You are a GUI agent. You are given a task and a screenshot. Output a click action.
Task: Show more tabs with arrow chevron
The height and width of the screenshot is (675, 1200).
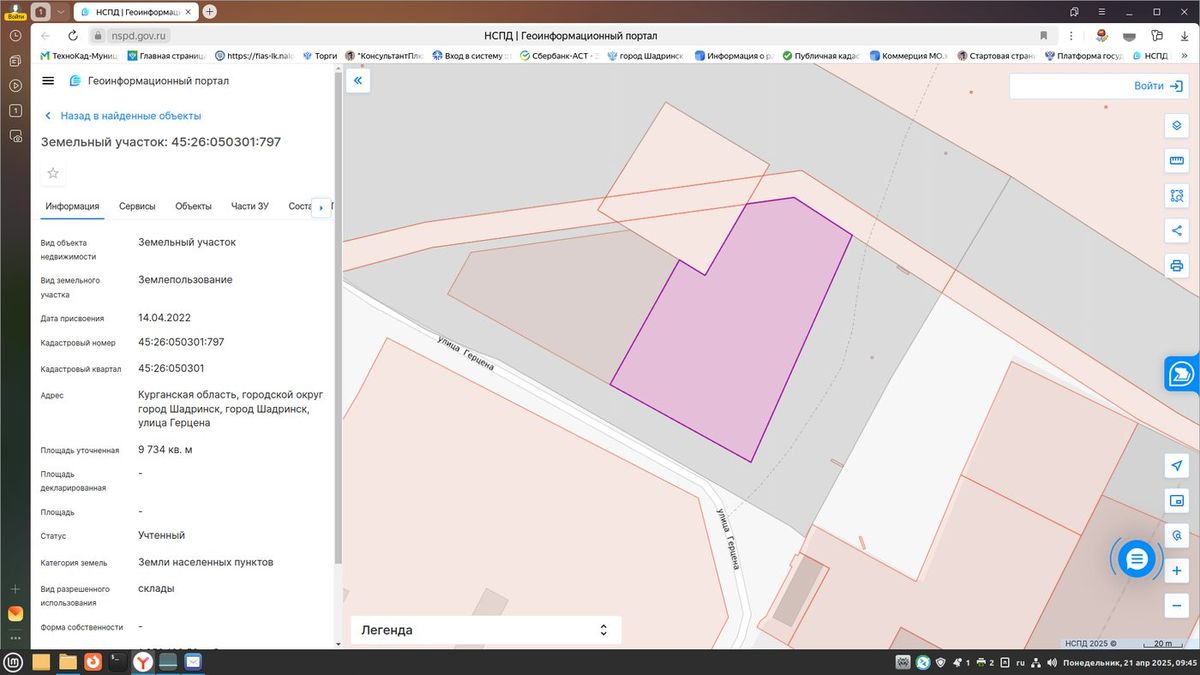pyautogui.click(x=321, y=207)
